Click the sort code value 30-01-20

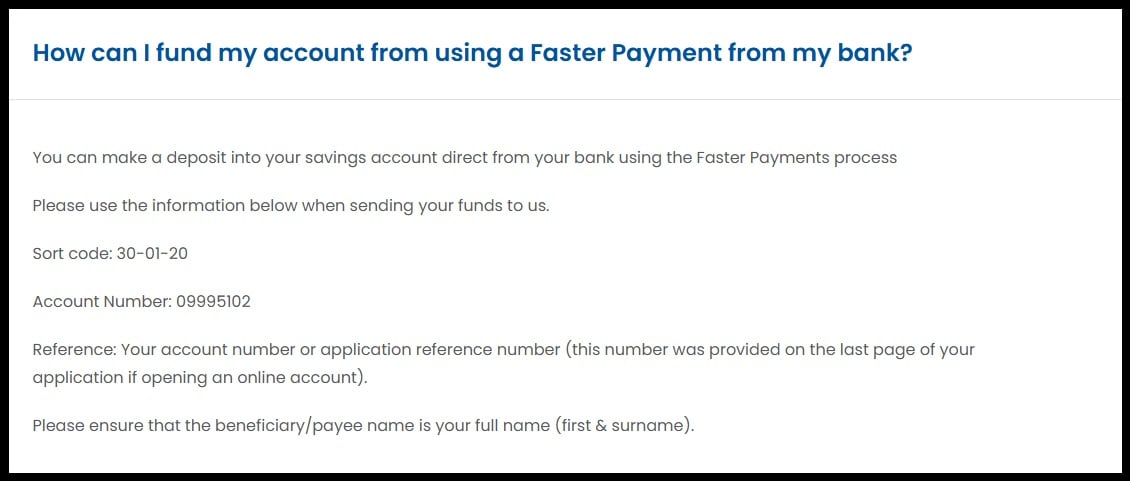coord(152,254)
